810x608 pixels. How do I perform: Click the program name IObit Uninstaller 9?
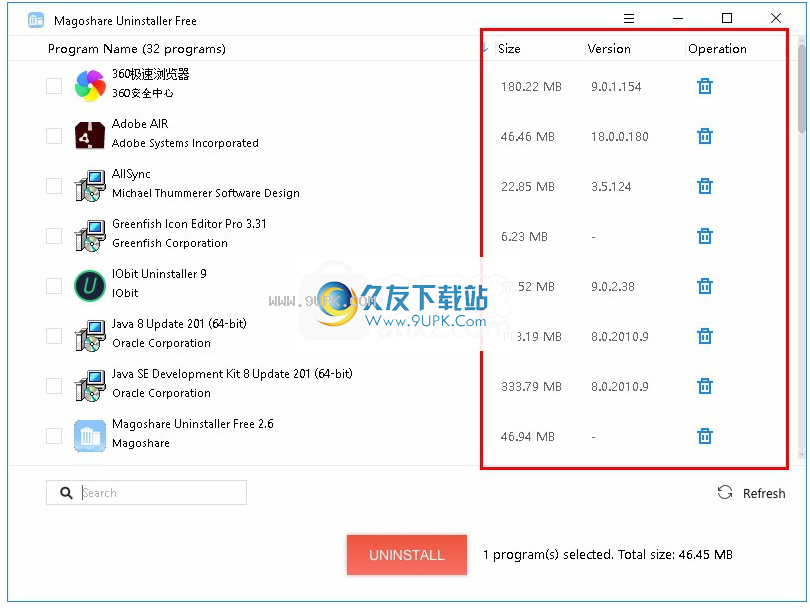coord(159,274)
